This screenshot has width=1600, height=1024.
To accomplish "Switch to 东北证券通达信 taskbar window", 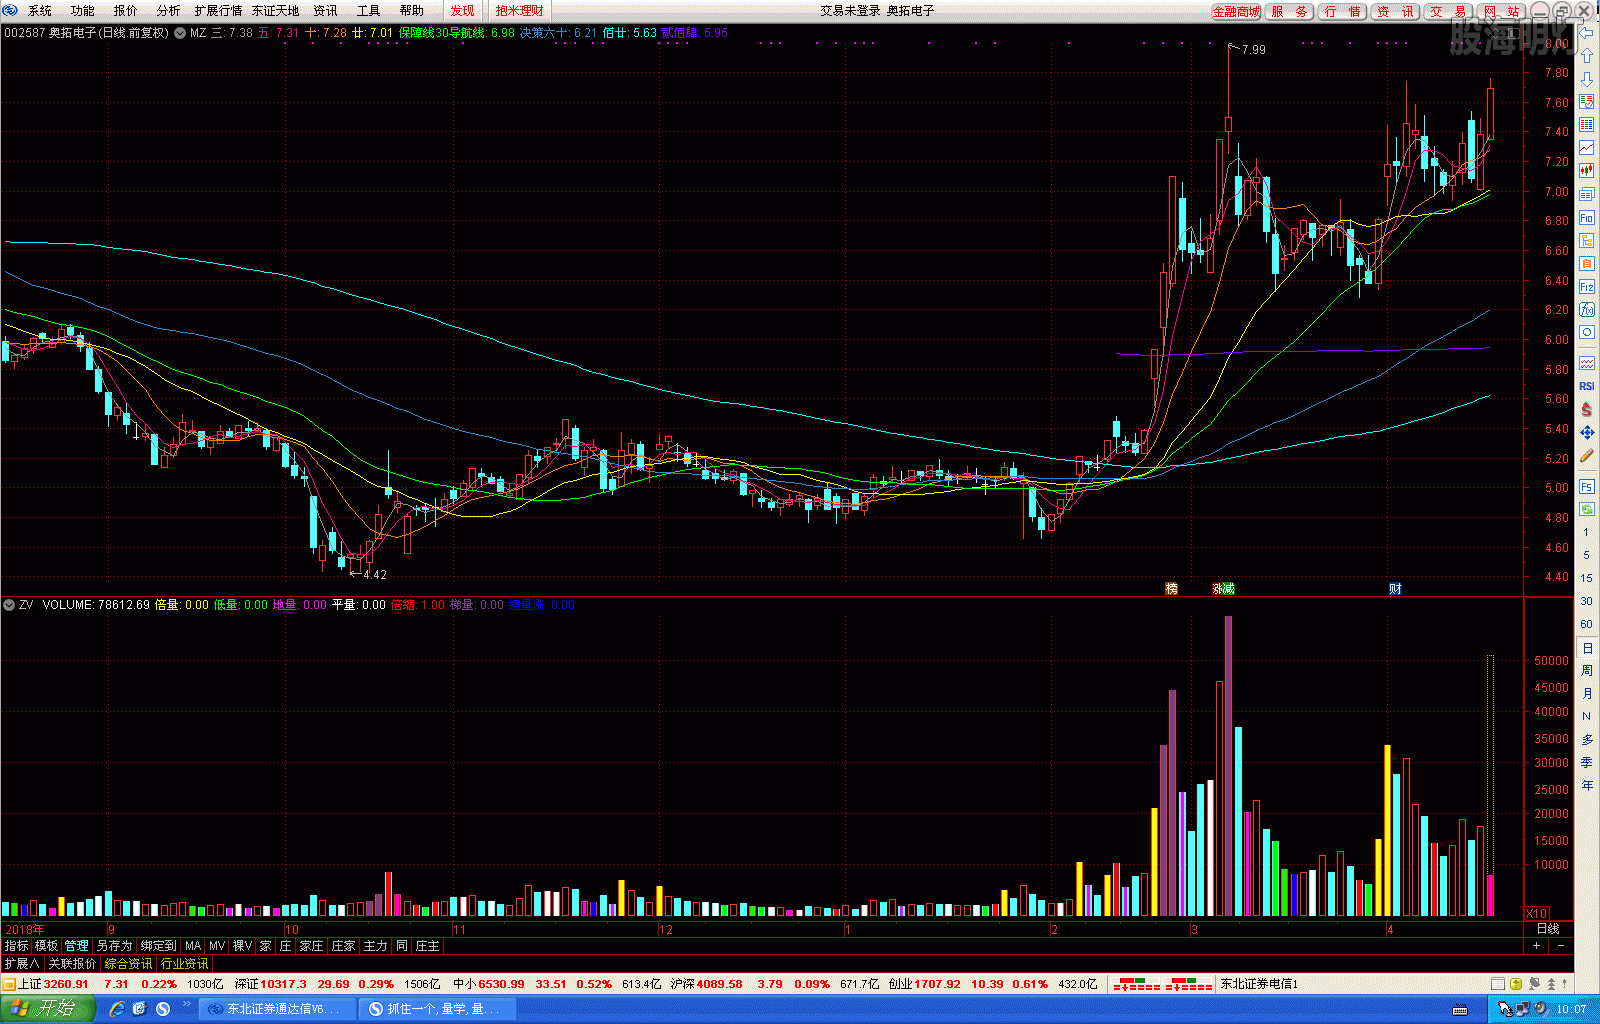I will tap(278, 1008).
